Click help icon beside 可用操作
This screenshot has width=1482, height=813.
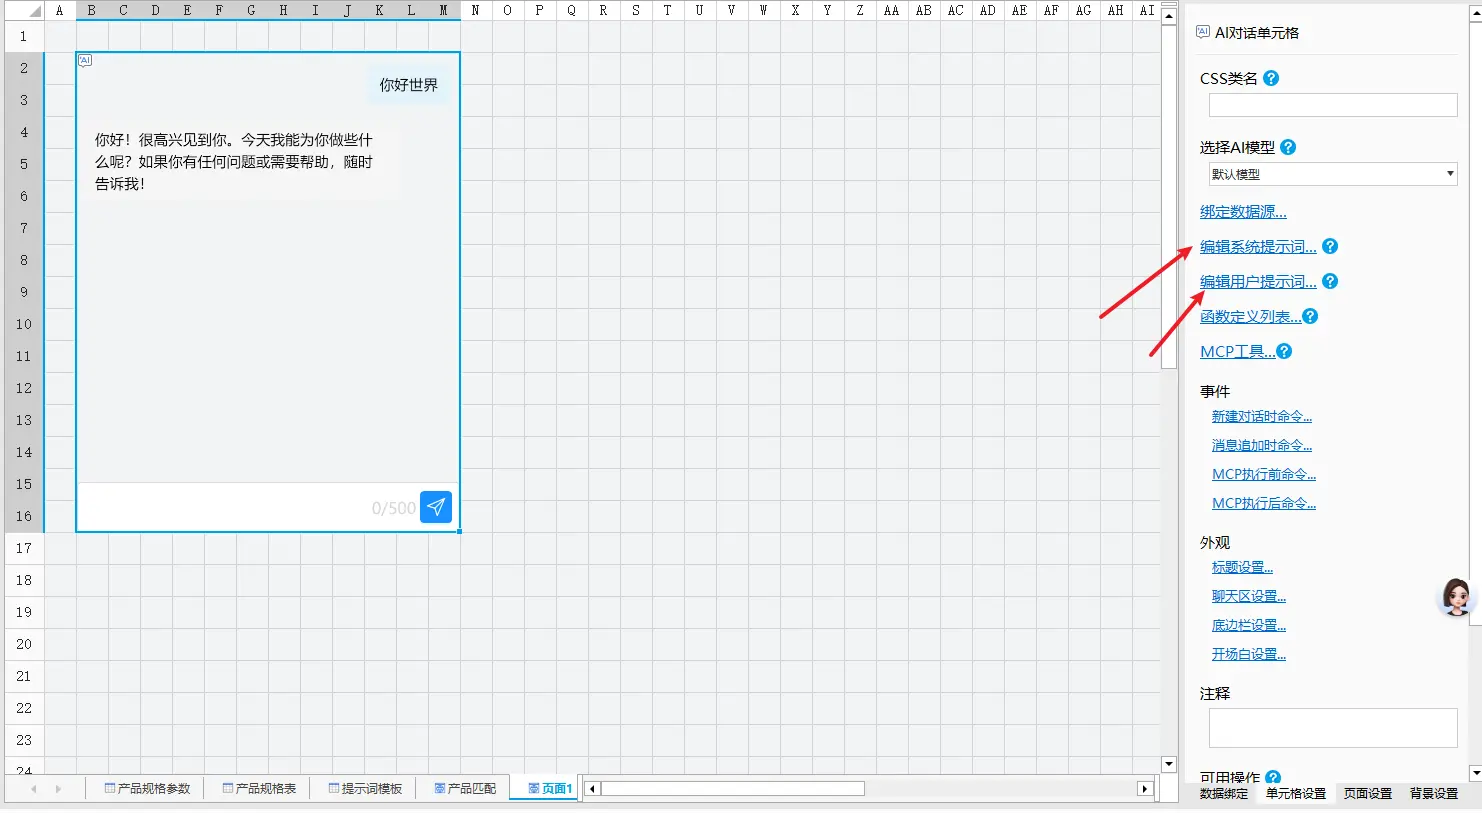tap(1273, 777)
